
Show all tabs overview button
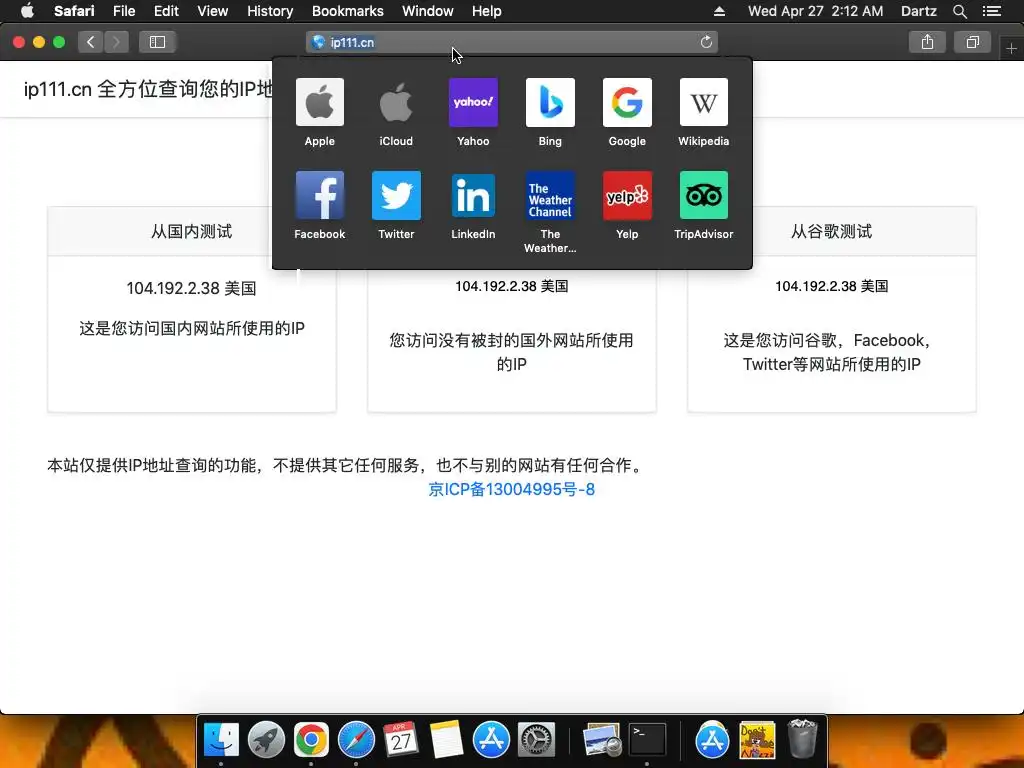tap(973, 42)
